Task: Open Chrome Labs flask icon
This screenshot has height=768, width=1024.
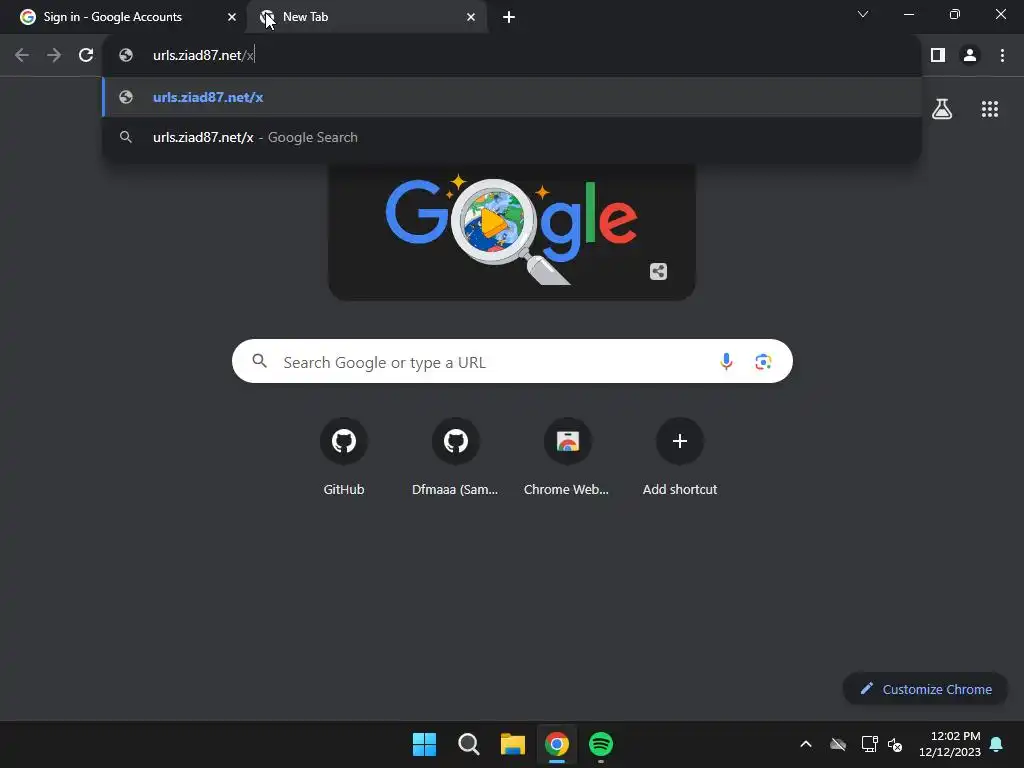Action: point(942,109)
